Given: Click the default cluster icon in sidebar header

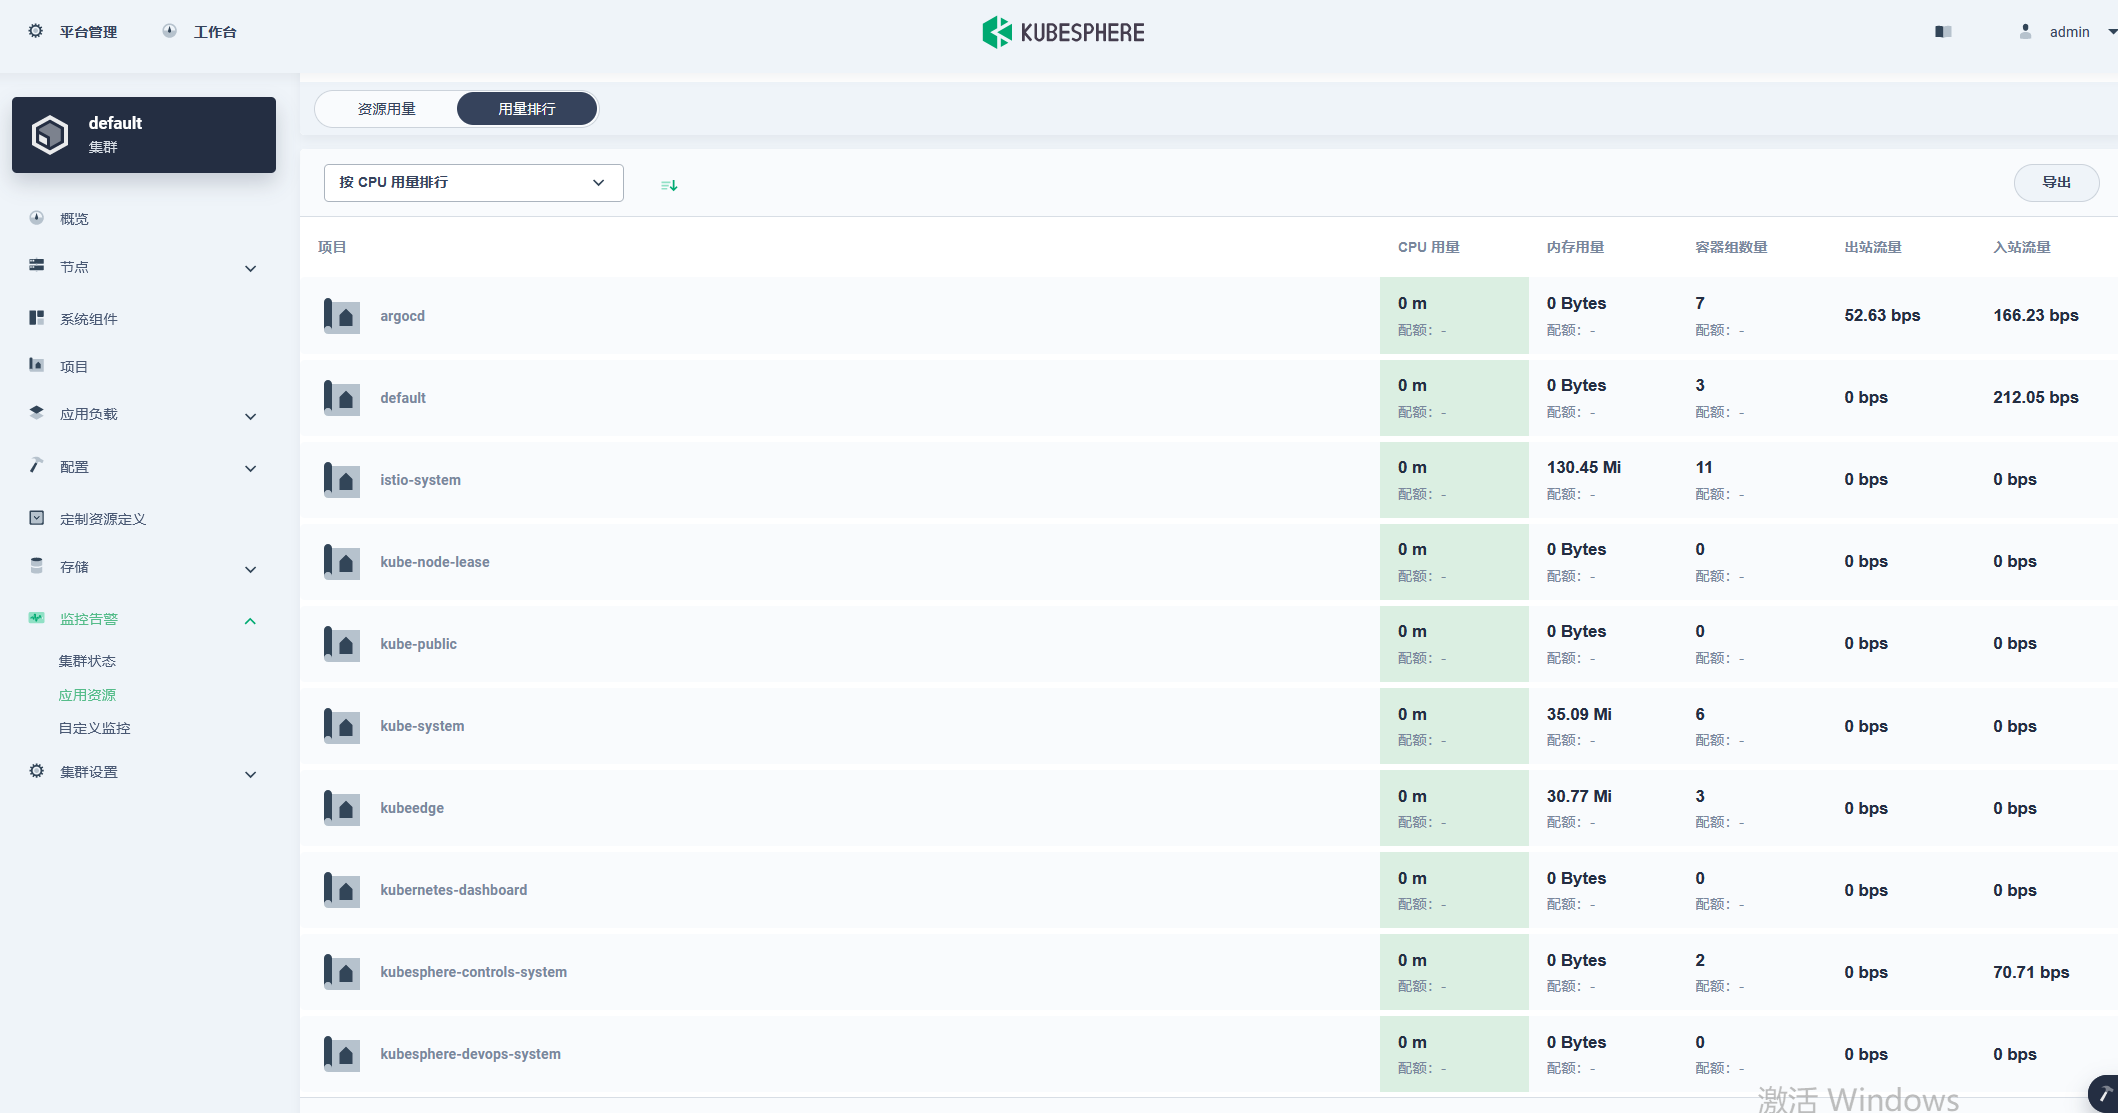Looking at the screenshot, I should 49,133.
